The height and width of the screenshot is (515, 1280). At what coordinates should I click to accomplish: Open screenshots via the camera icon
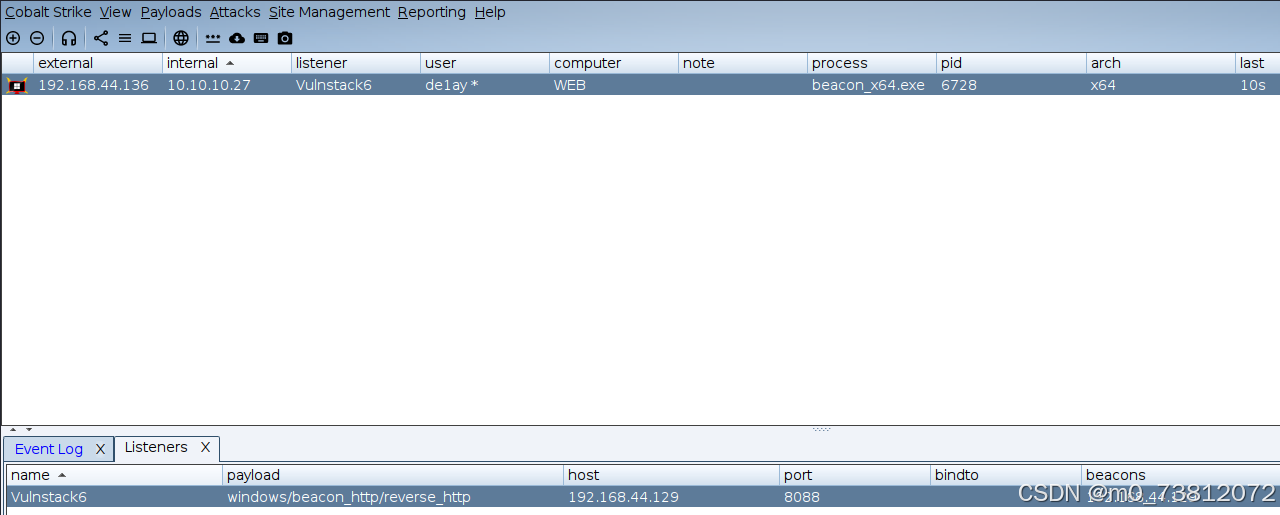tap(285, 38)
